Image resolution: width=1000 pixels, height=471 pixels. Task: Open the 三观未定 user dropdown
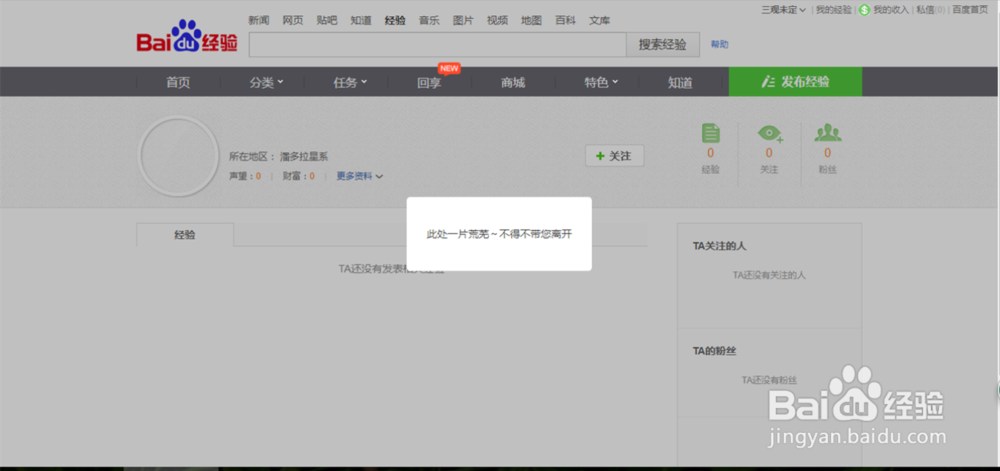(784, 10)
